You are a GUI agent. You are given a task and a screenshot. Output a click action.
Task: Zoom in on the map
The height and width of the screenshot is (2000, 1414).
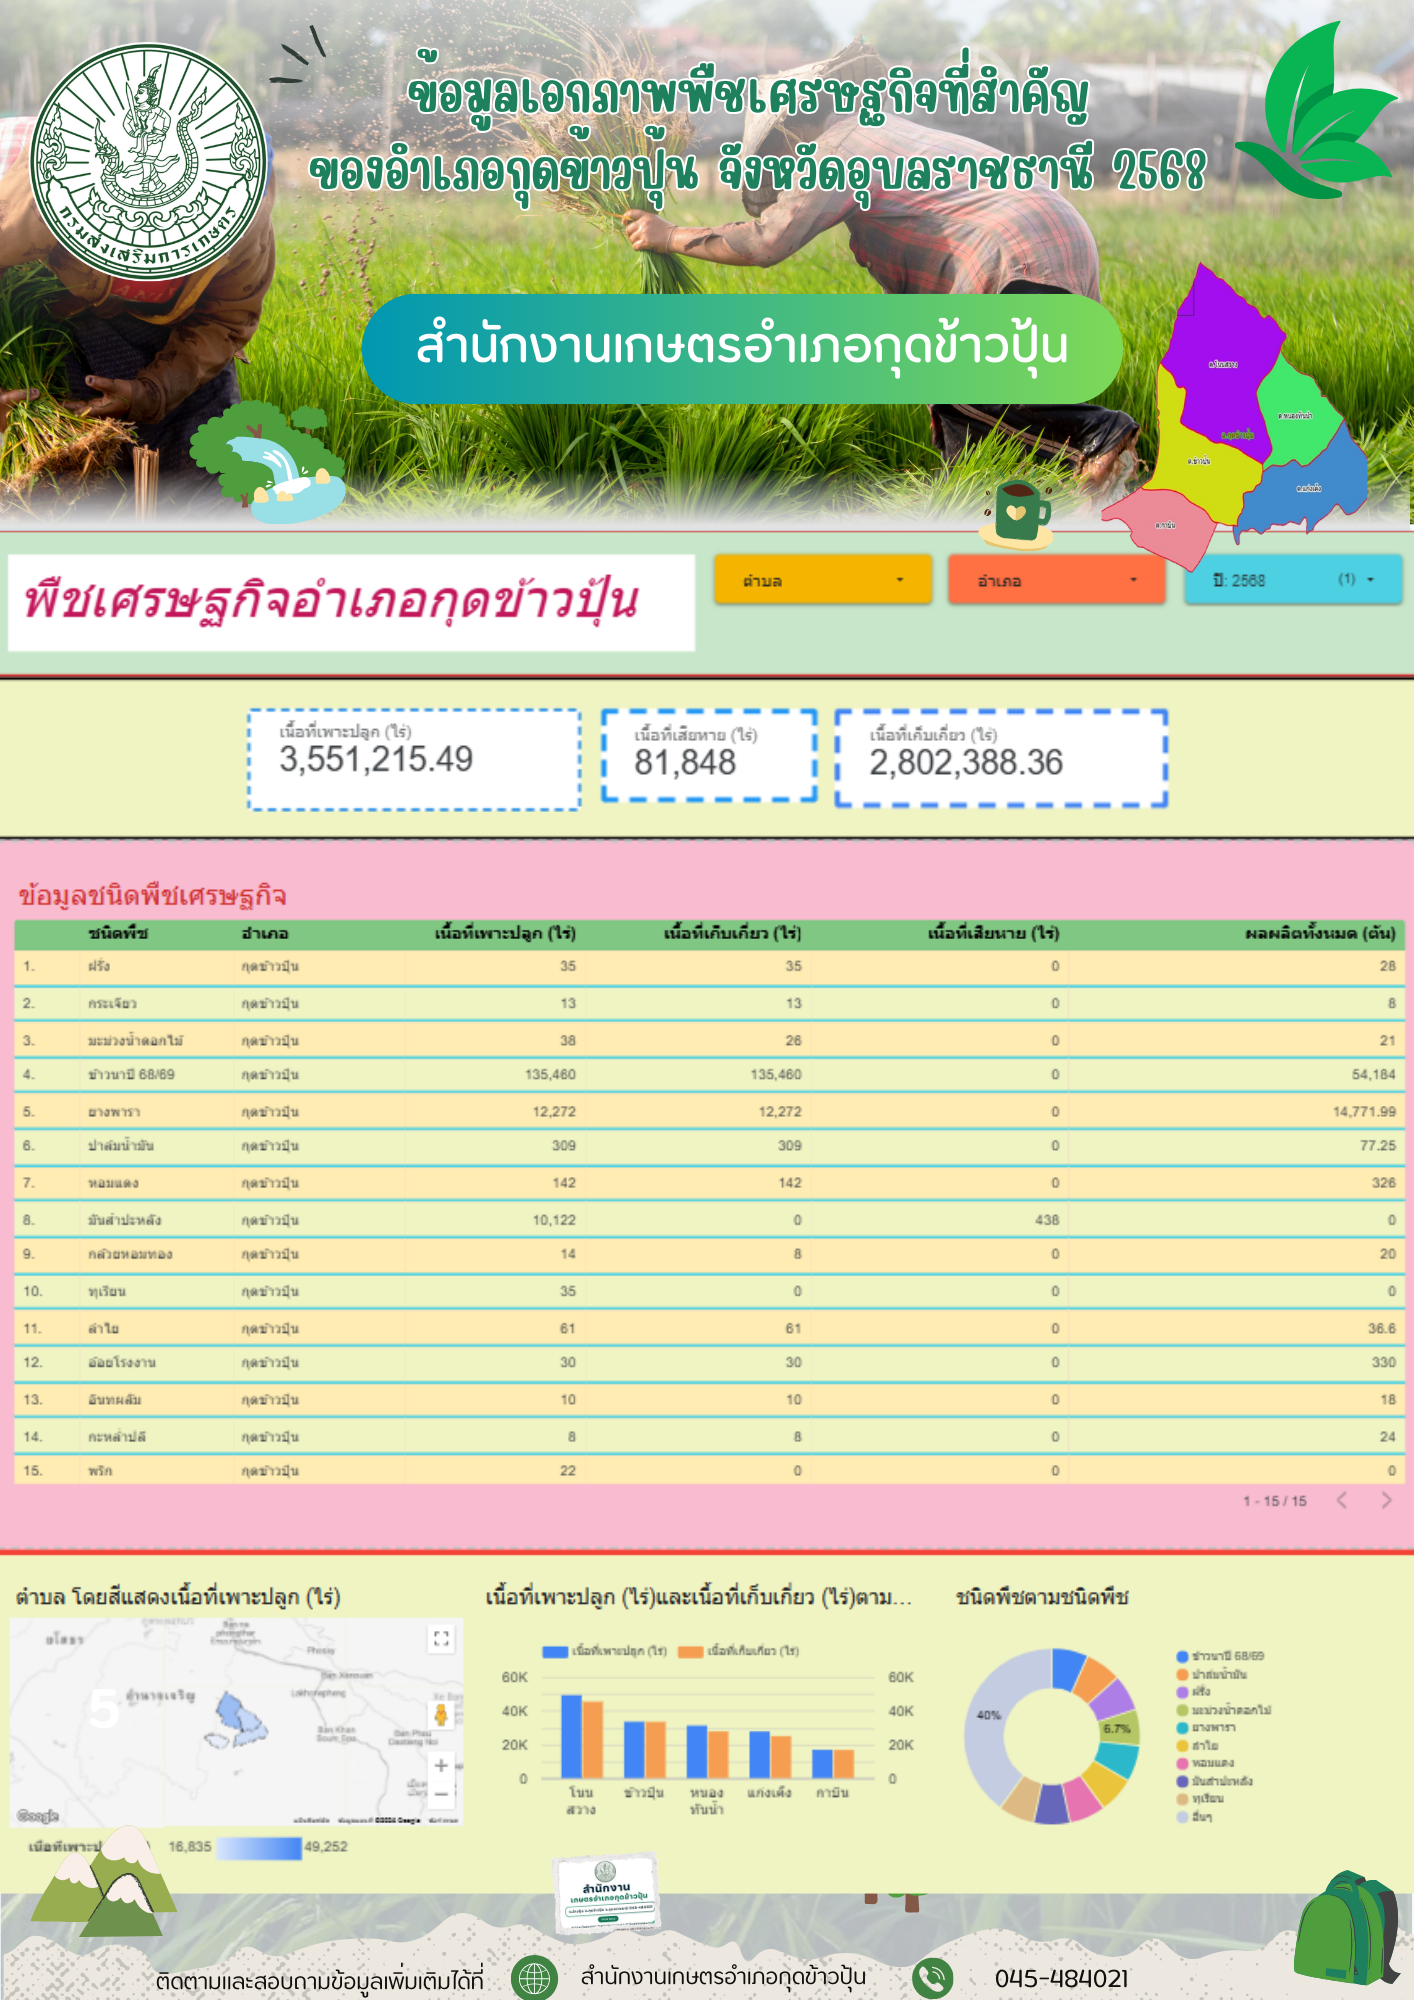[x=441, y=1766]
